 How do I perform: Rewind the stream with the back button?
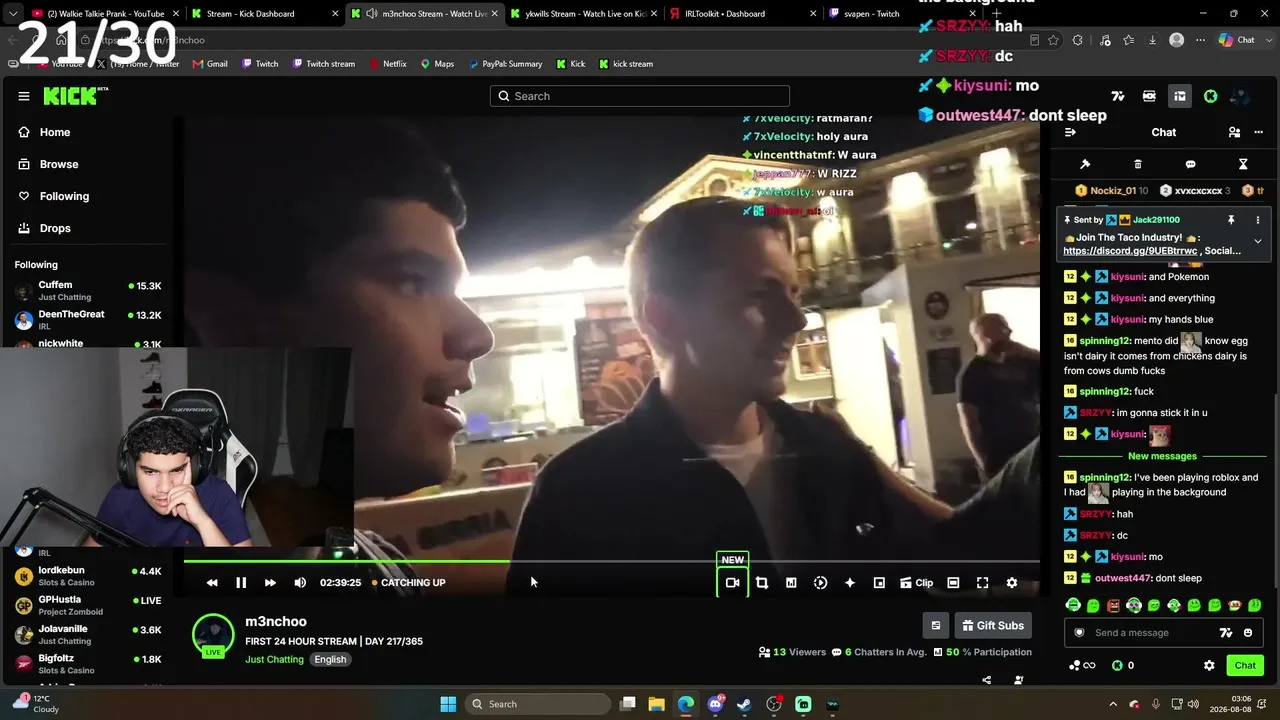click(x=212, y=583)
